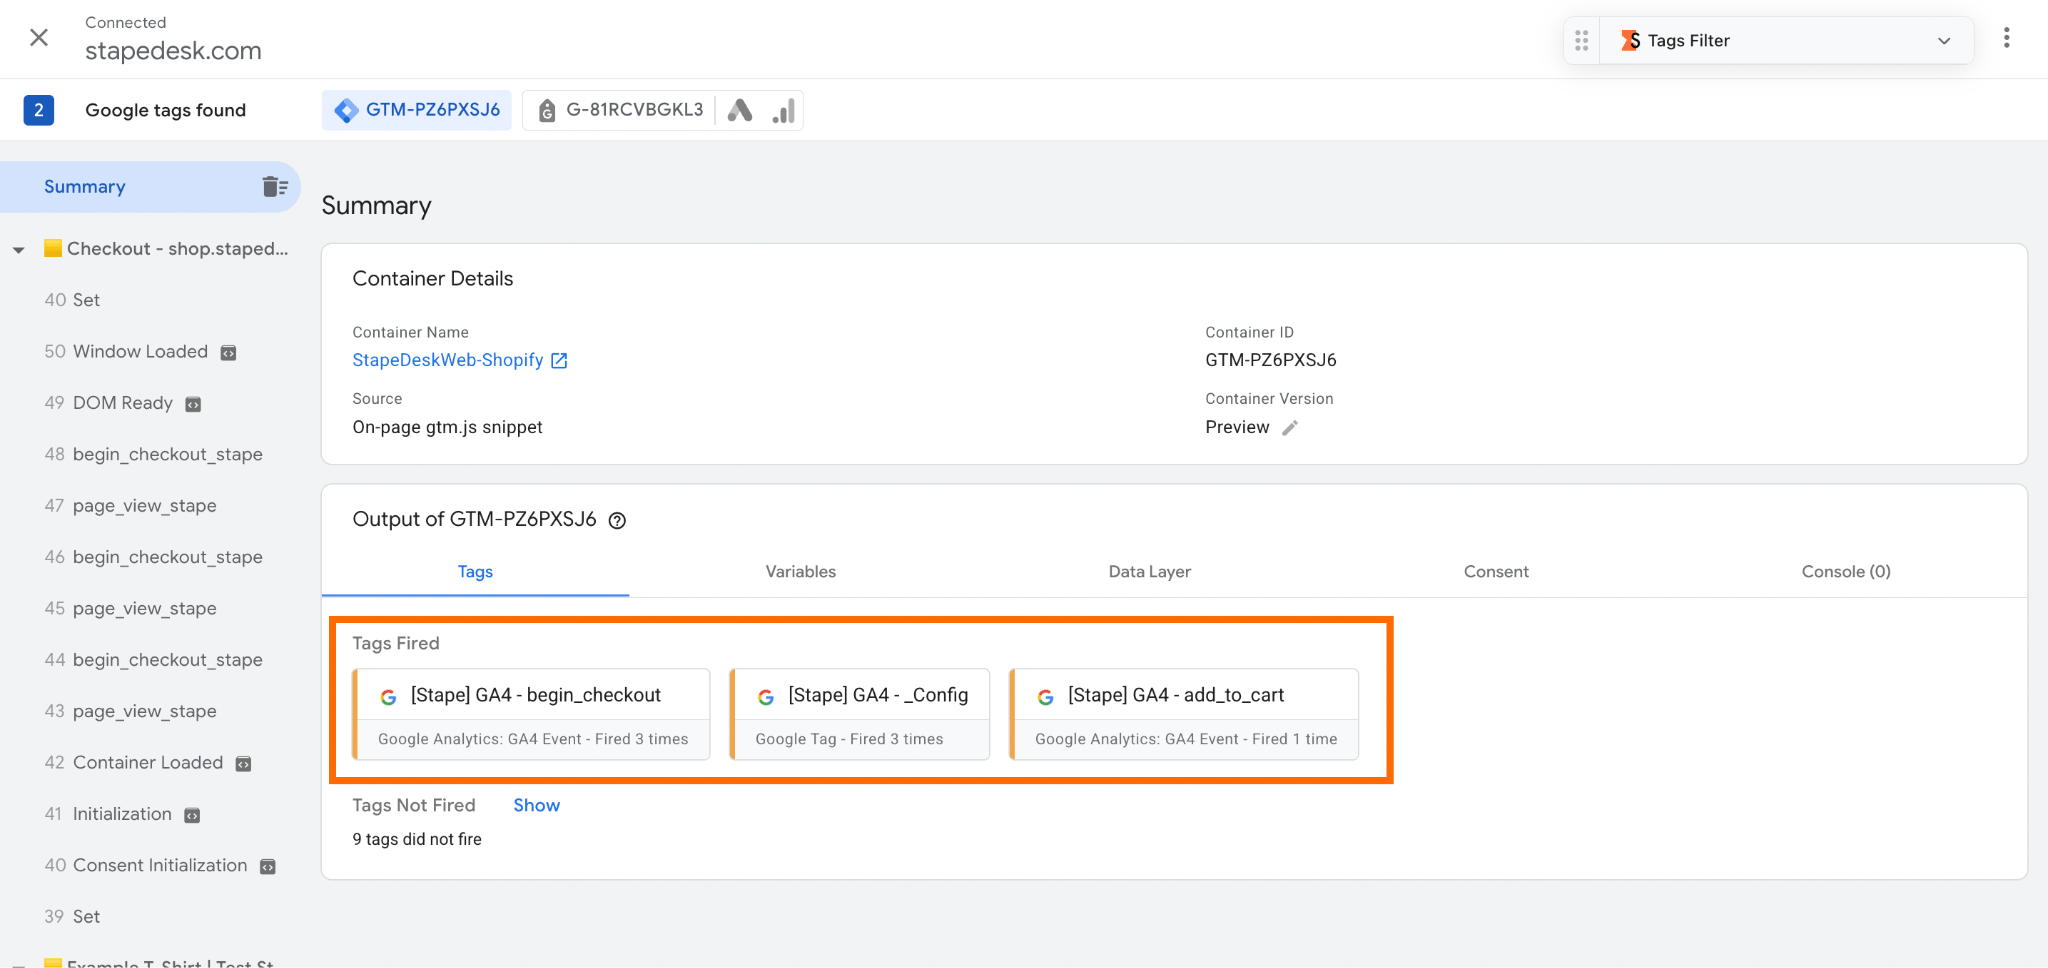The height and width of the screenshot is (968, 2048).
Task: Click the code icon beside DOM Ready
Action: pyautogui.click(x=193, y=404)
